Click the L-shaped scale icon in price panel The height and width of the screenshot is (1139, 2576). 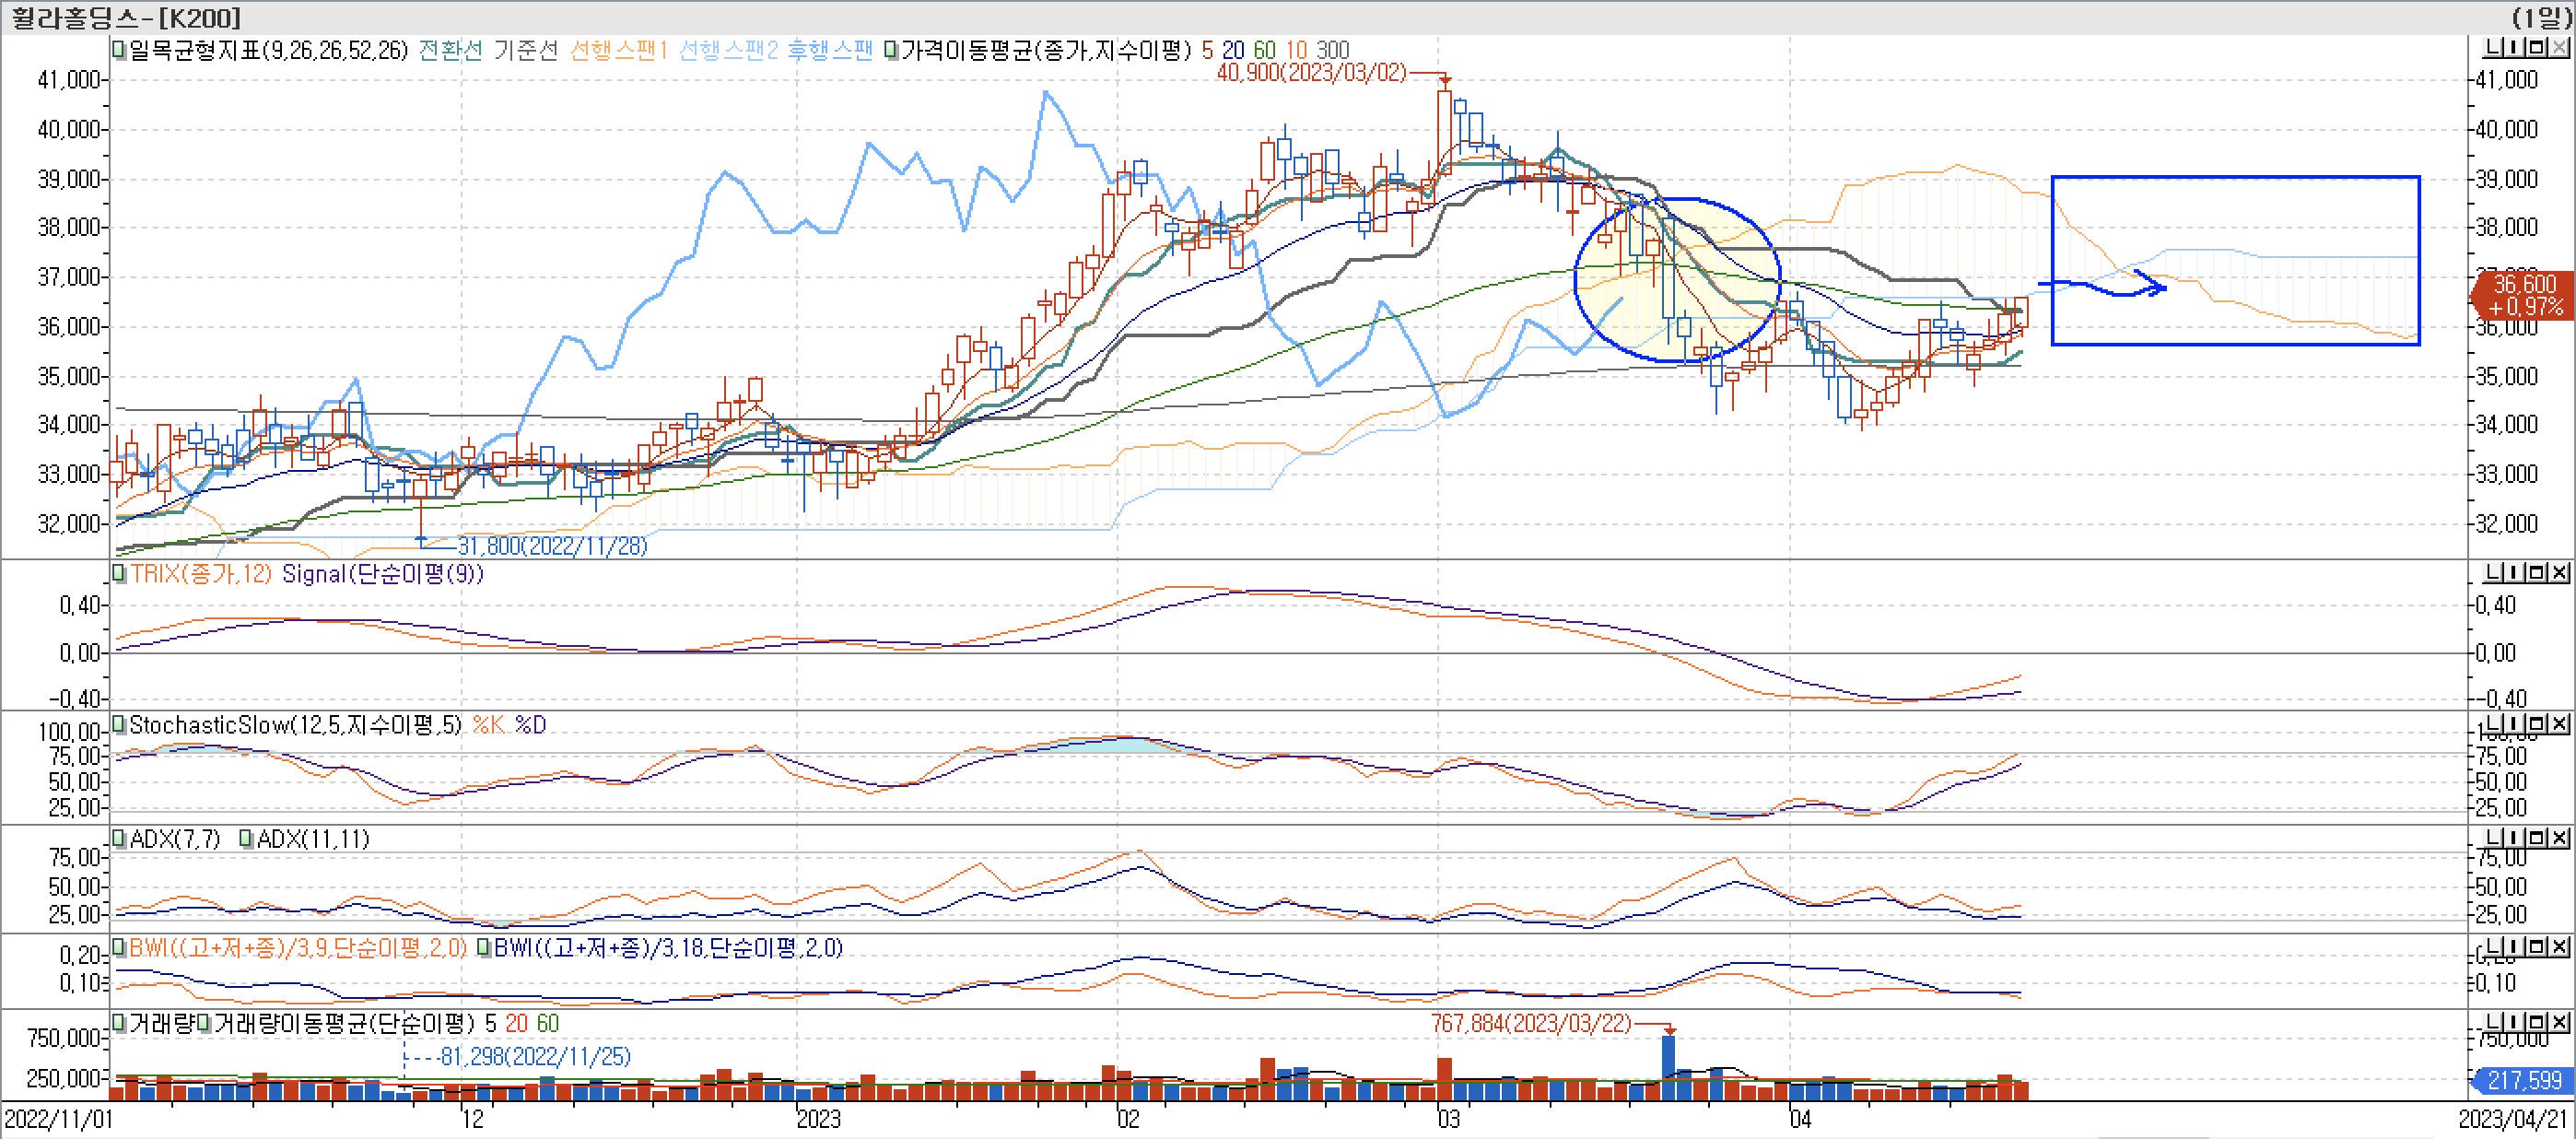coord(2494,47)
